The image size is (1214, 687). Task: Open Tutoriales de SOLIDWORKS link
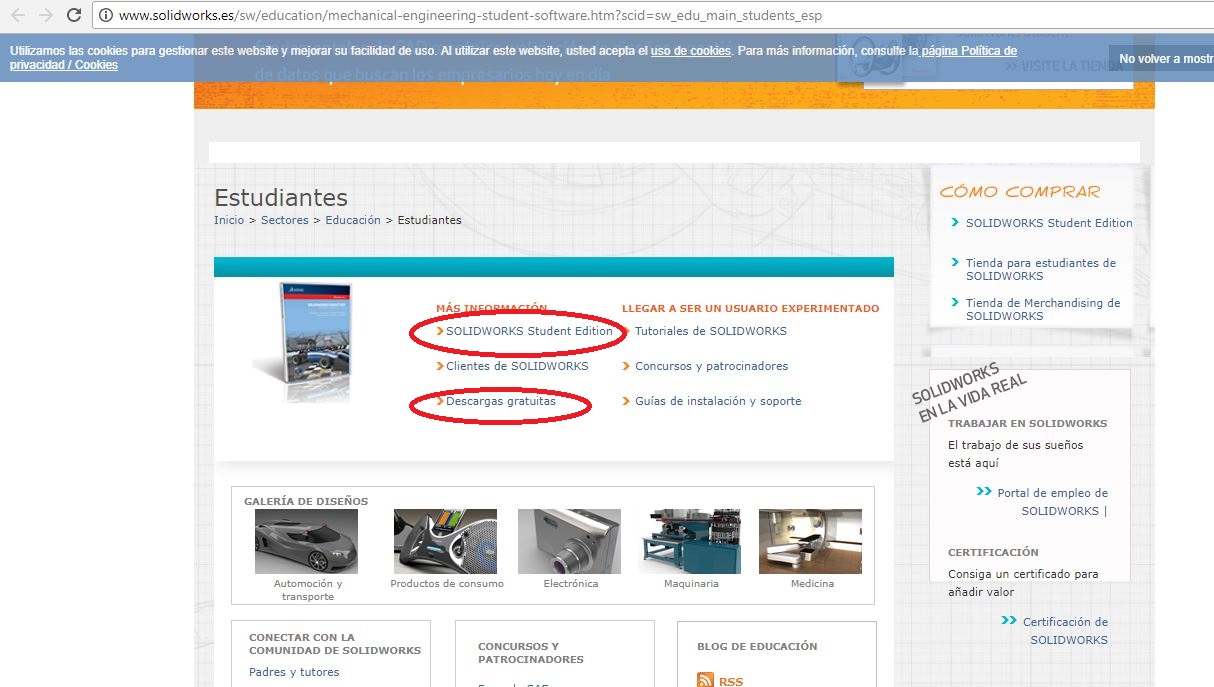coord(711,331)
